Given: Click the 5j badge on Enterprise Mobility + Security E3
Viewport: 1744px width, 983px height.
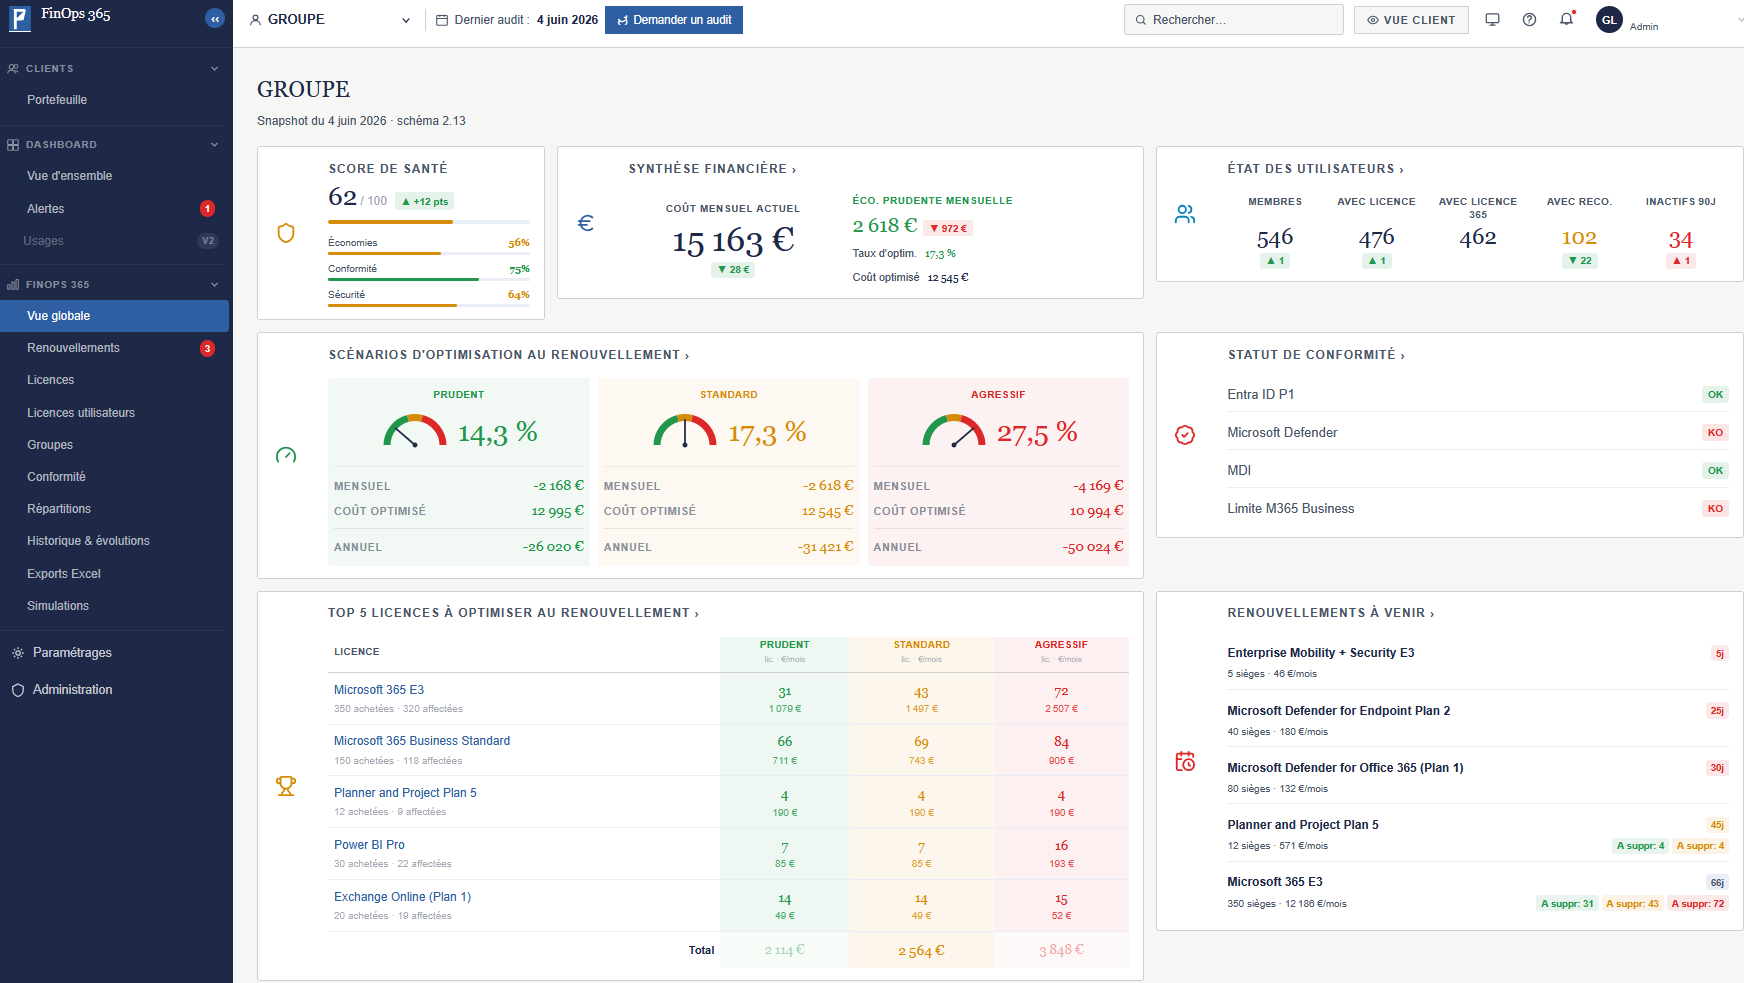Looking at the screenshot, I should (1720, 654).
